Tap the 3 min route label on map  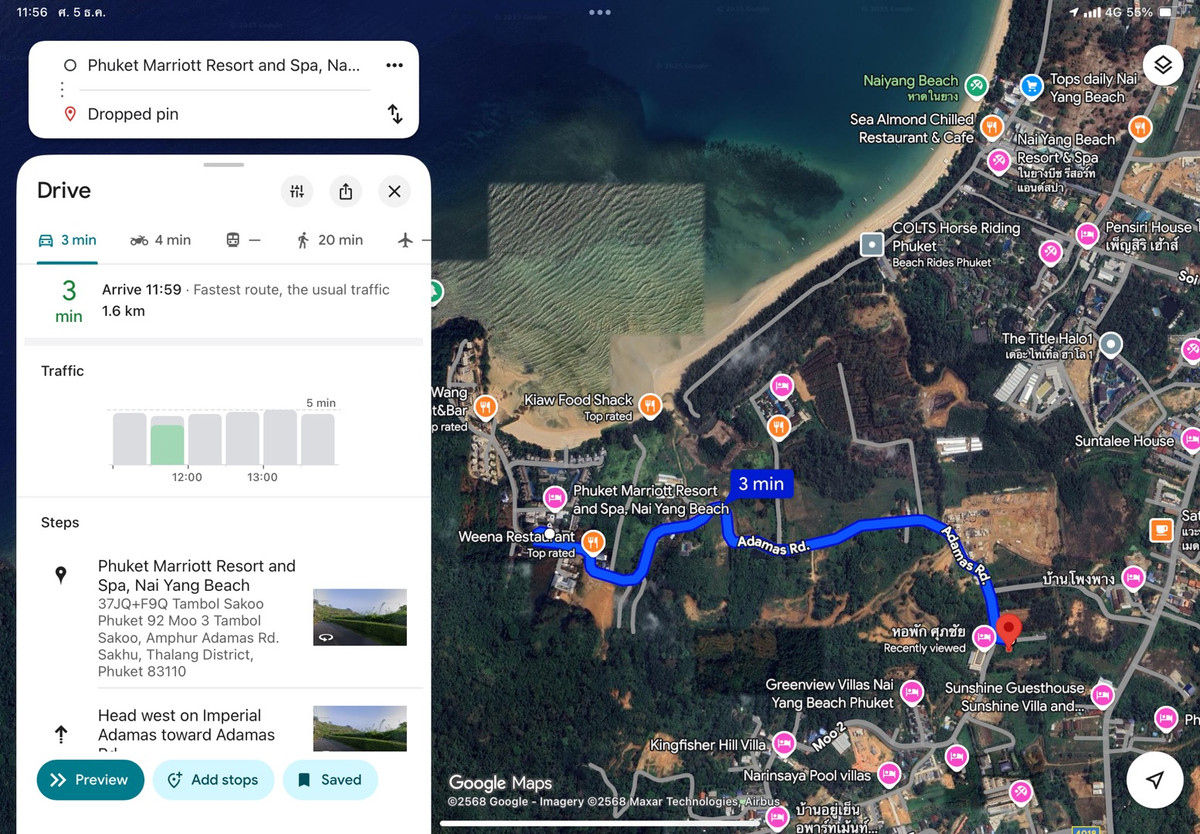coord(761,484)
